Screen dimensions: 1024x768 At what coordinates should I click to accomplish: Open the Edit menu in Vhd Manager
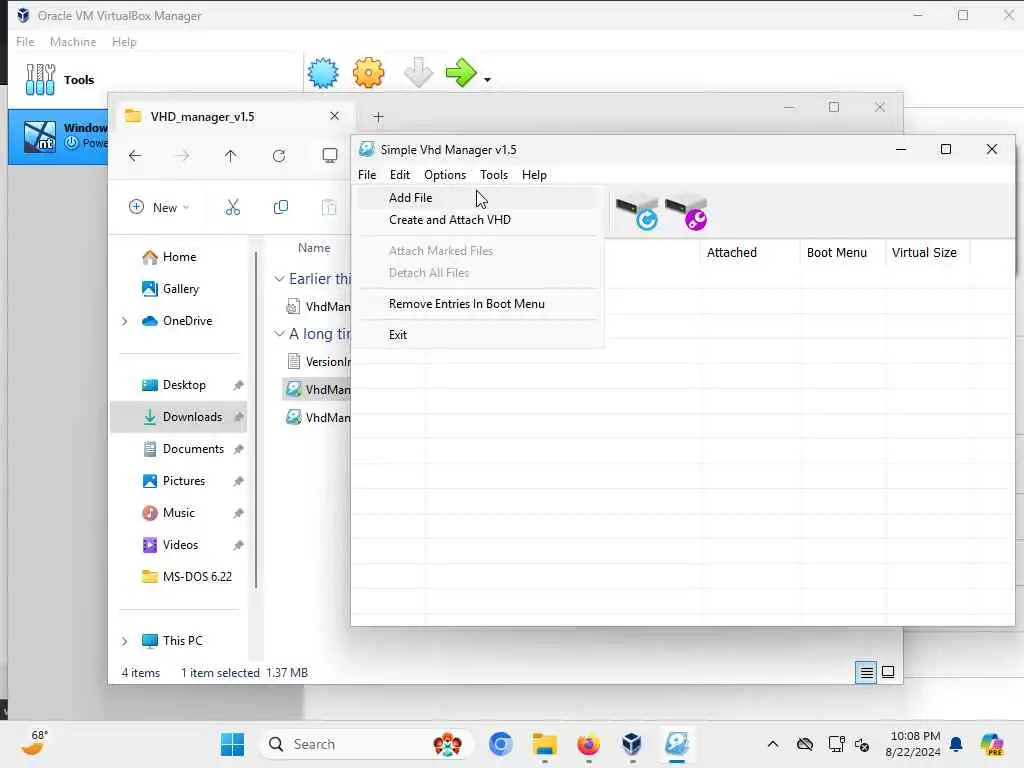coord(400,175)
